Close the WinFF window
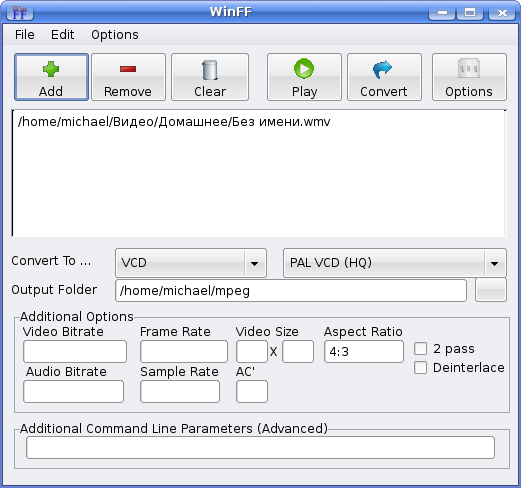Image resolution: width=521 pixels, height=488 pixels. click(x=502, y=13)
